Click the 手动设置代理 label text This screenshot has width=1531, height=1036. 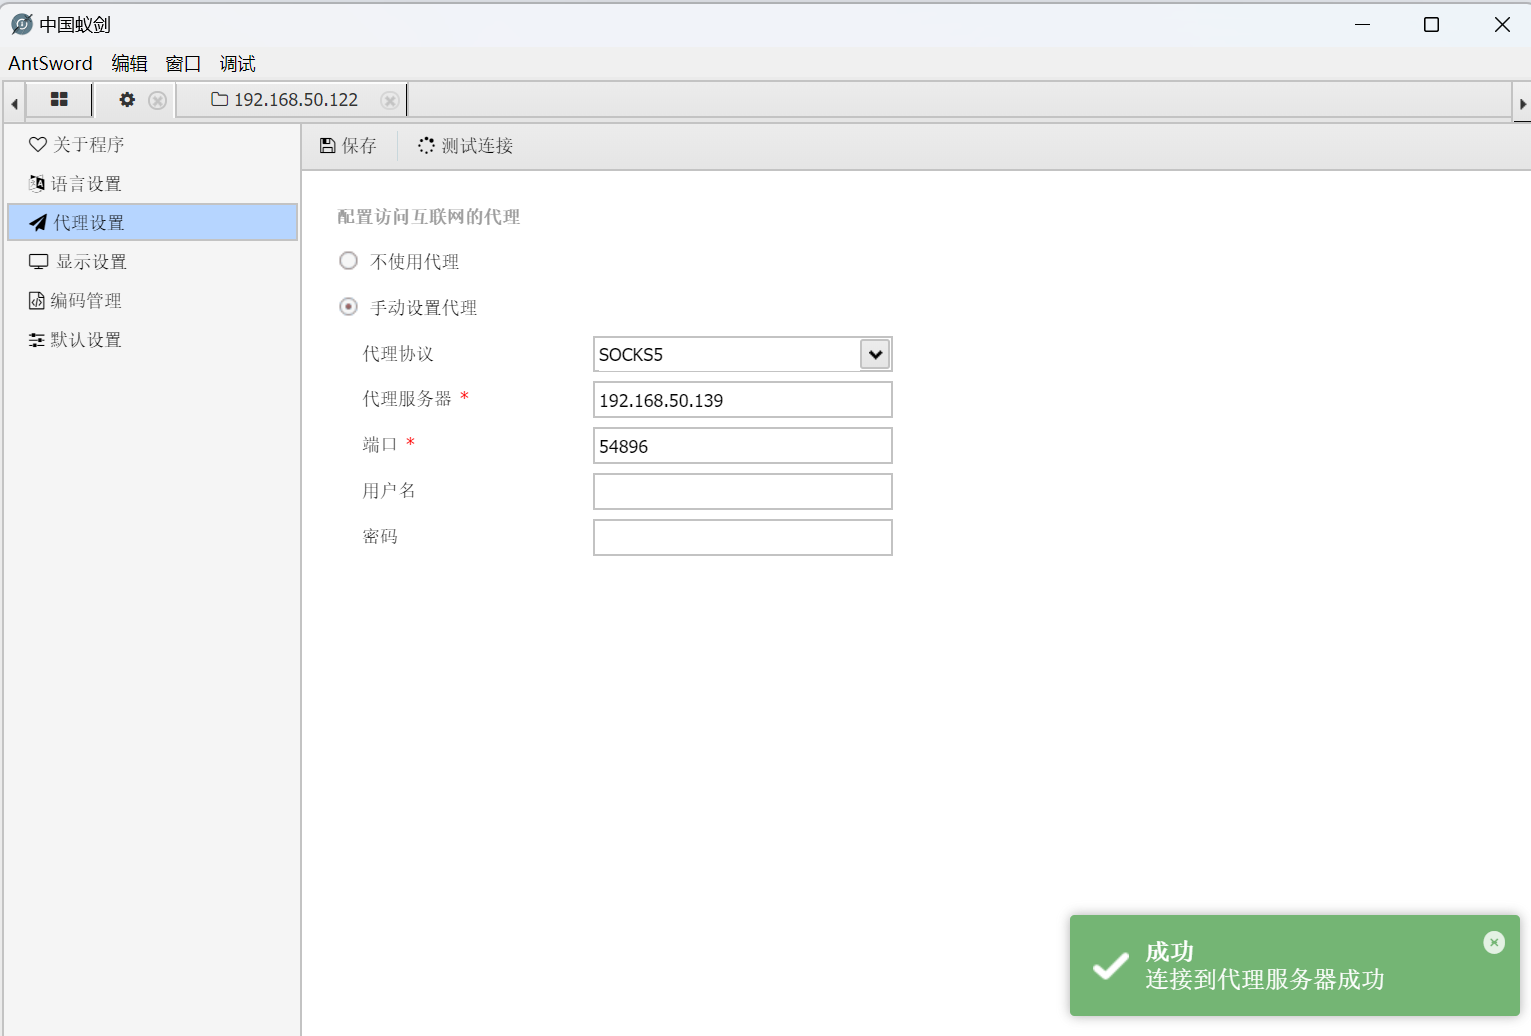pyautogui.click(x=424, y=308)
